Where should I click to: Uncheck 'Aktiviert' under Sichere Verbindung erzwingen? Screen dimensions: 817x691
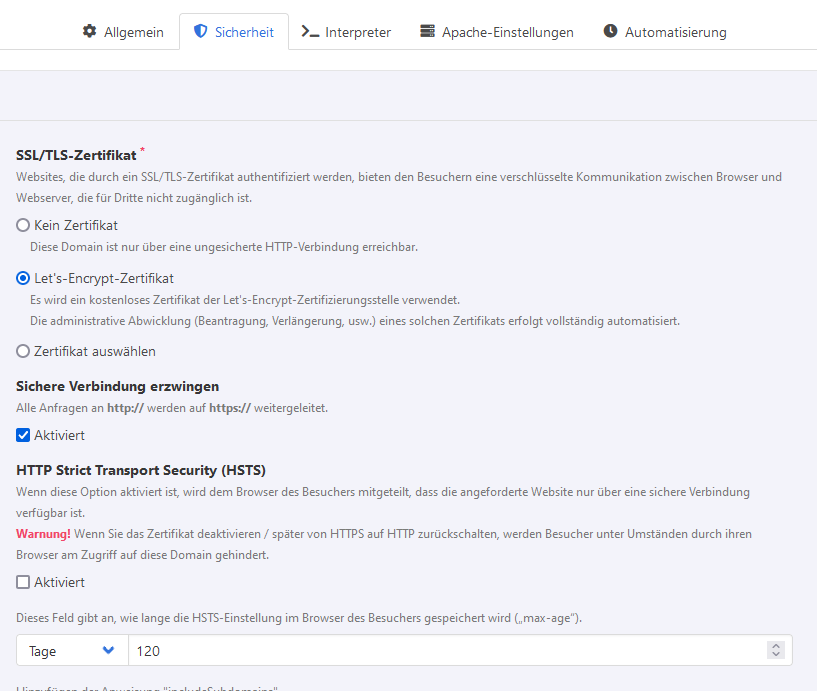click(x=23, y=435)
